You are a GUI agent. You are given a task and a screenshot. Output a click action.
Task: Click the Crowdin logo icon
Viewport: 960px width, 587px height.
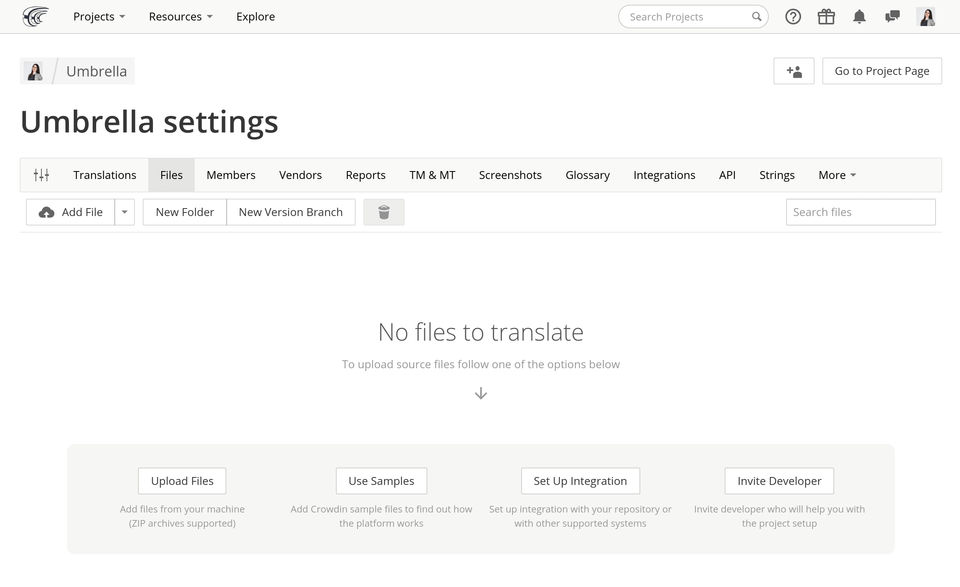click(x=35, y=16)
